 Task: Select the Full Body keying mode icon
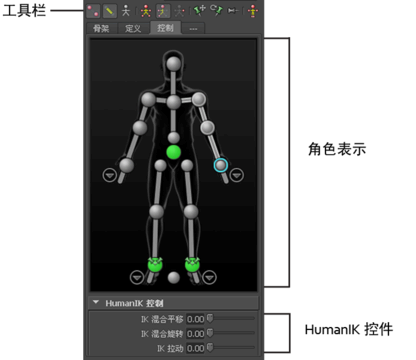click(146, 11)
